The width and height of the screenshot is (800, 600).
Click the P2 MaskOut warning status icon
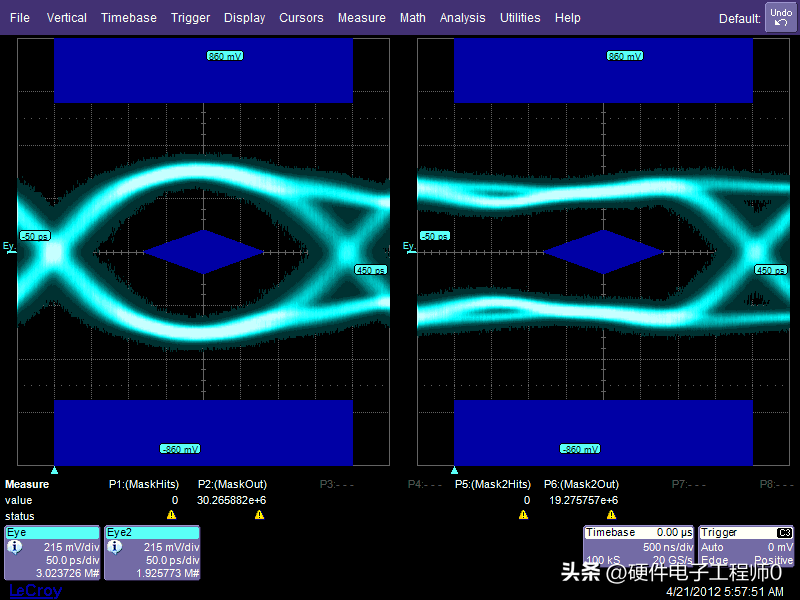(259, 515)
